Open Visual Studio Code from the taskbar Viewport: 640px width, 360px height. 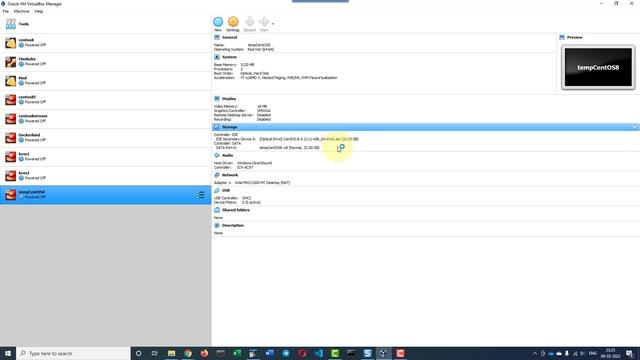(x=318, y=353)
